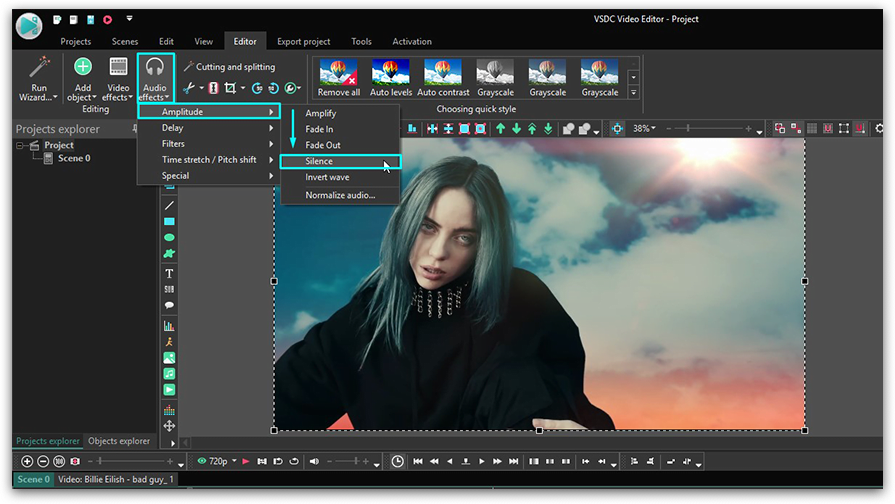Screen dimensions: 895x504
Task: Click the green Add object icon
Action: pyautogui.click(x=83, y=68)
